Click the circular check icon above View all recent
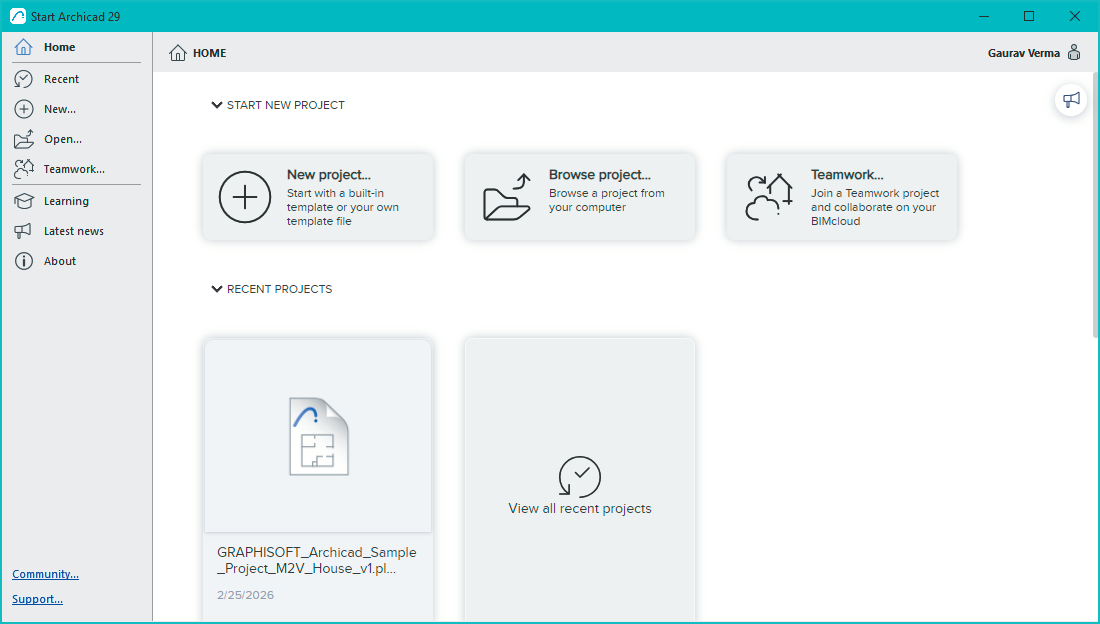 (579, 477)
